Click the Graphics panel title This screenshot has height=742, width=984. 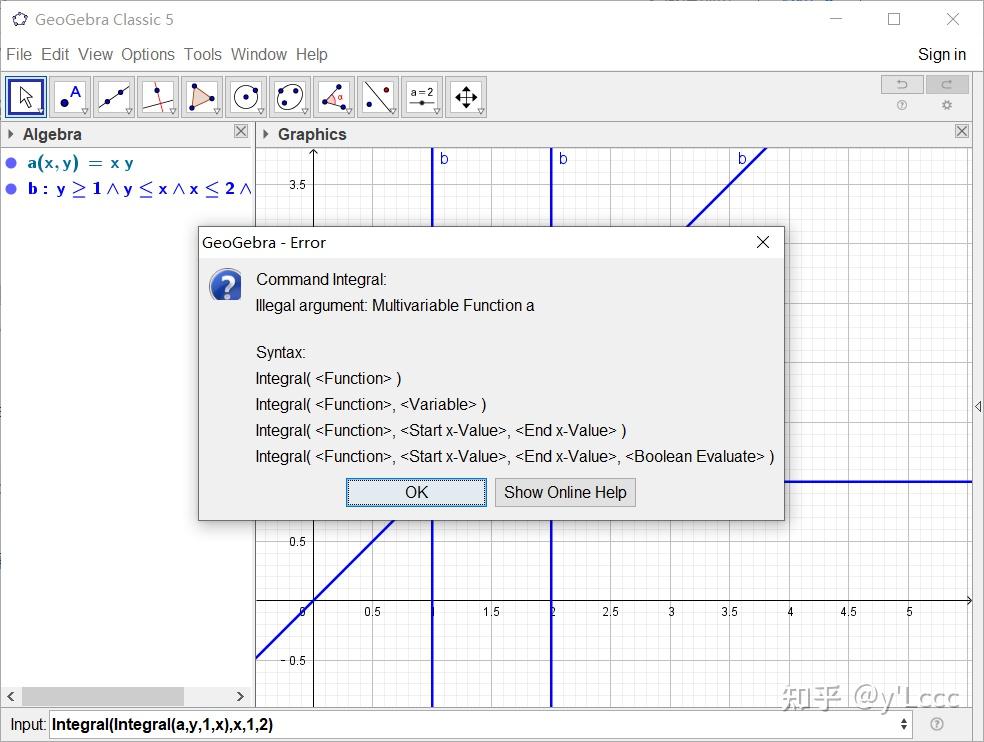pyautogui.click(x=312, y=134)
